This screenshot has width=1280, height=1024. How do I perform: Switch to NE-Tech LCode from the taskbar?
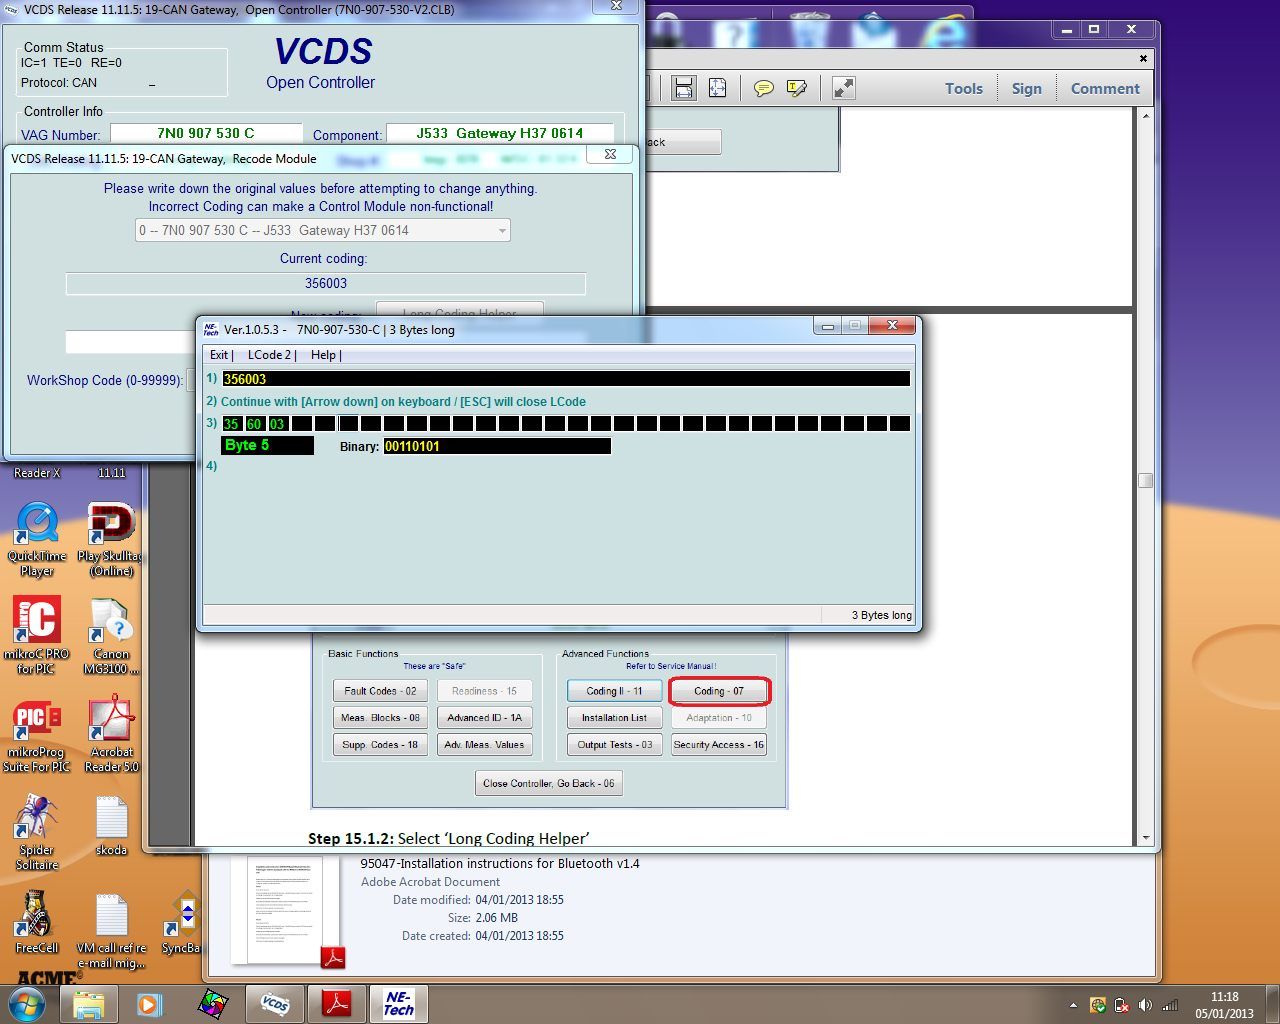coord(399,1004)
